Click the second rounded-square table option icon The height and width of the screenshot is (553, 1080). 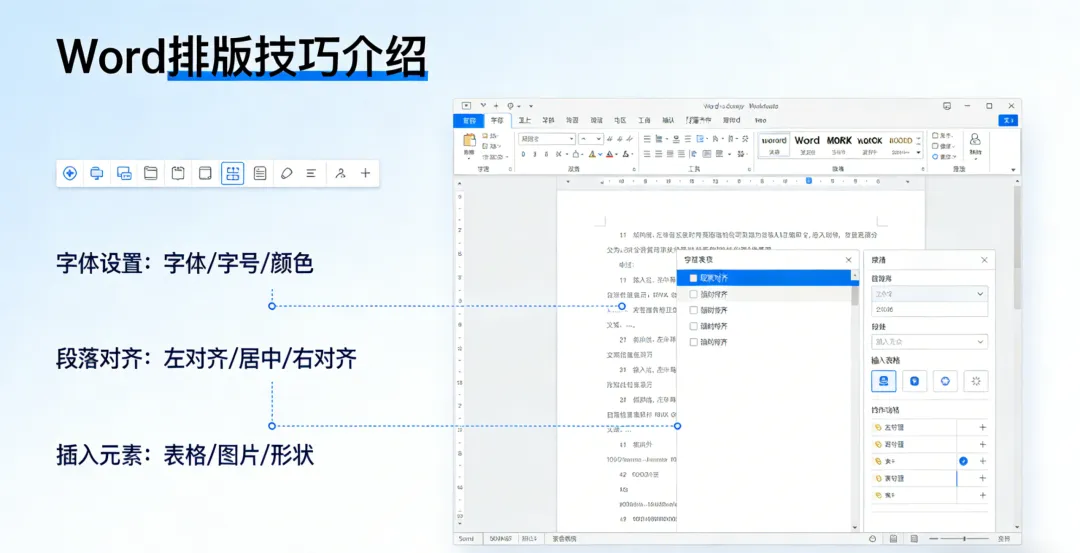915,381
